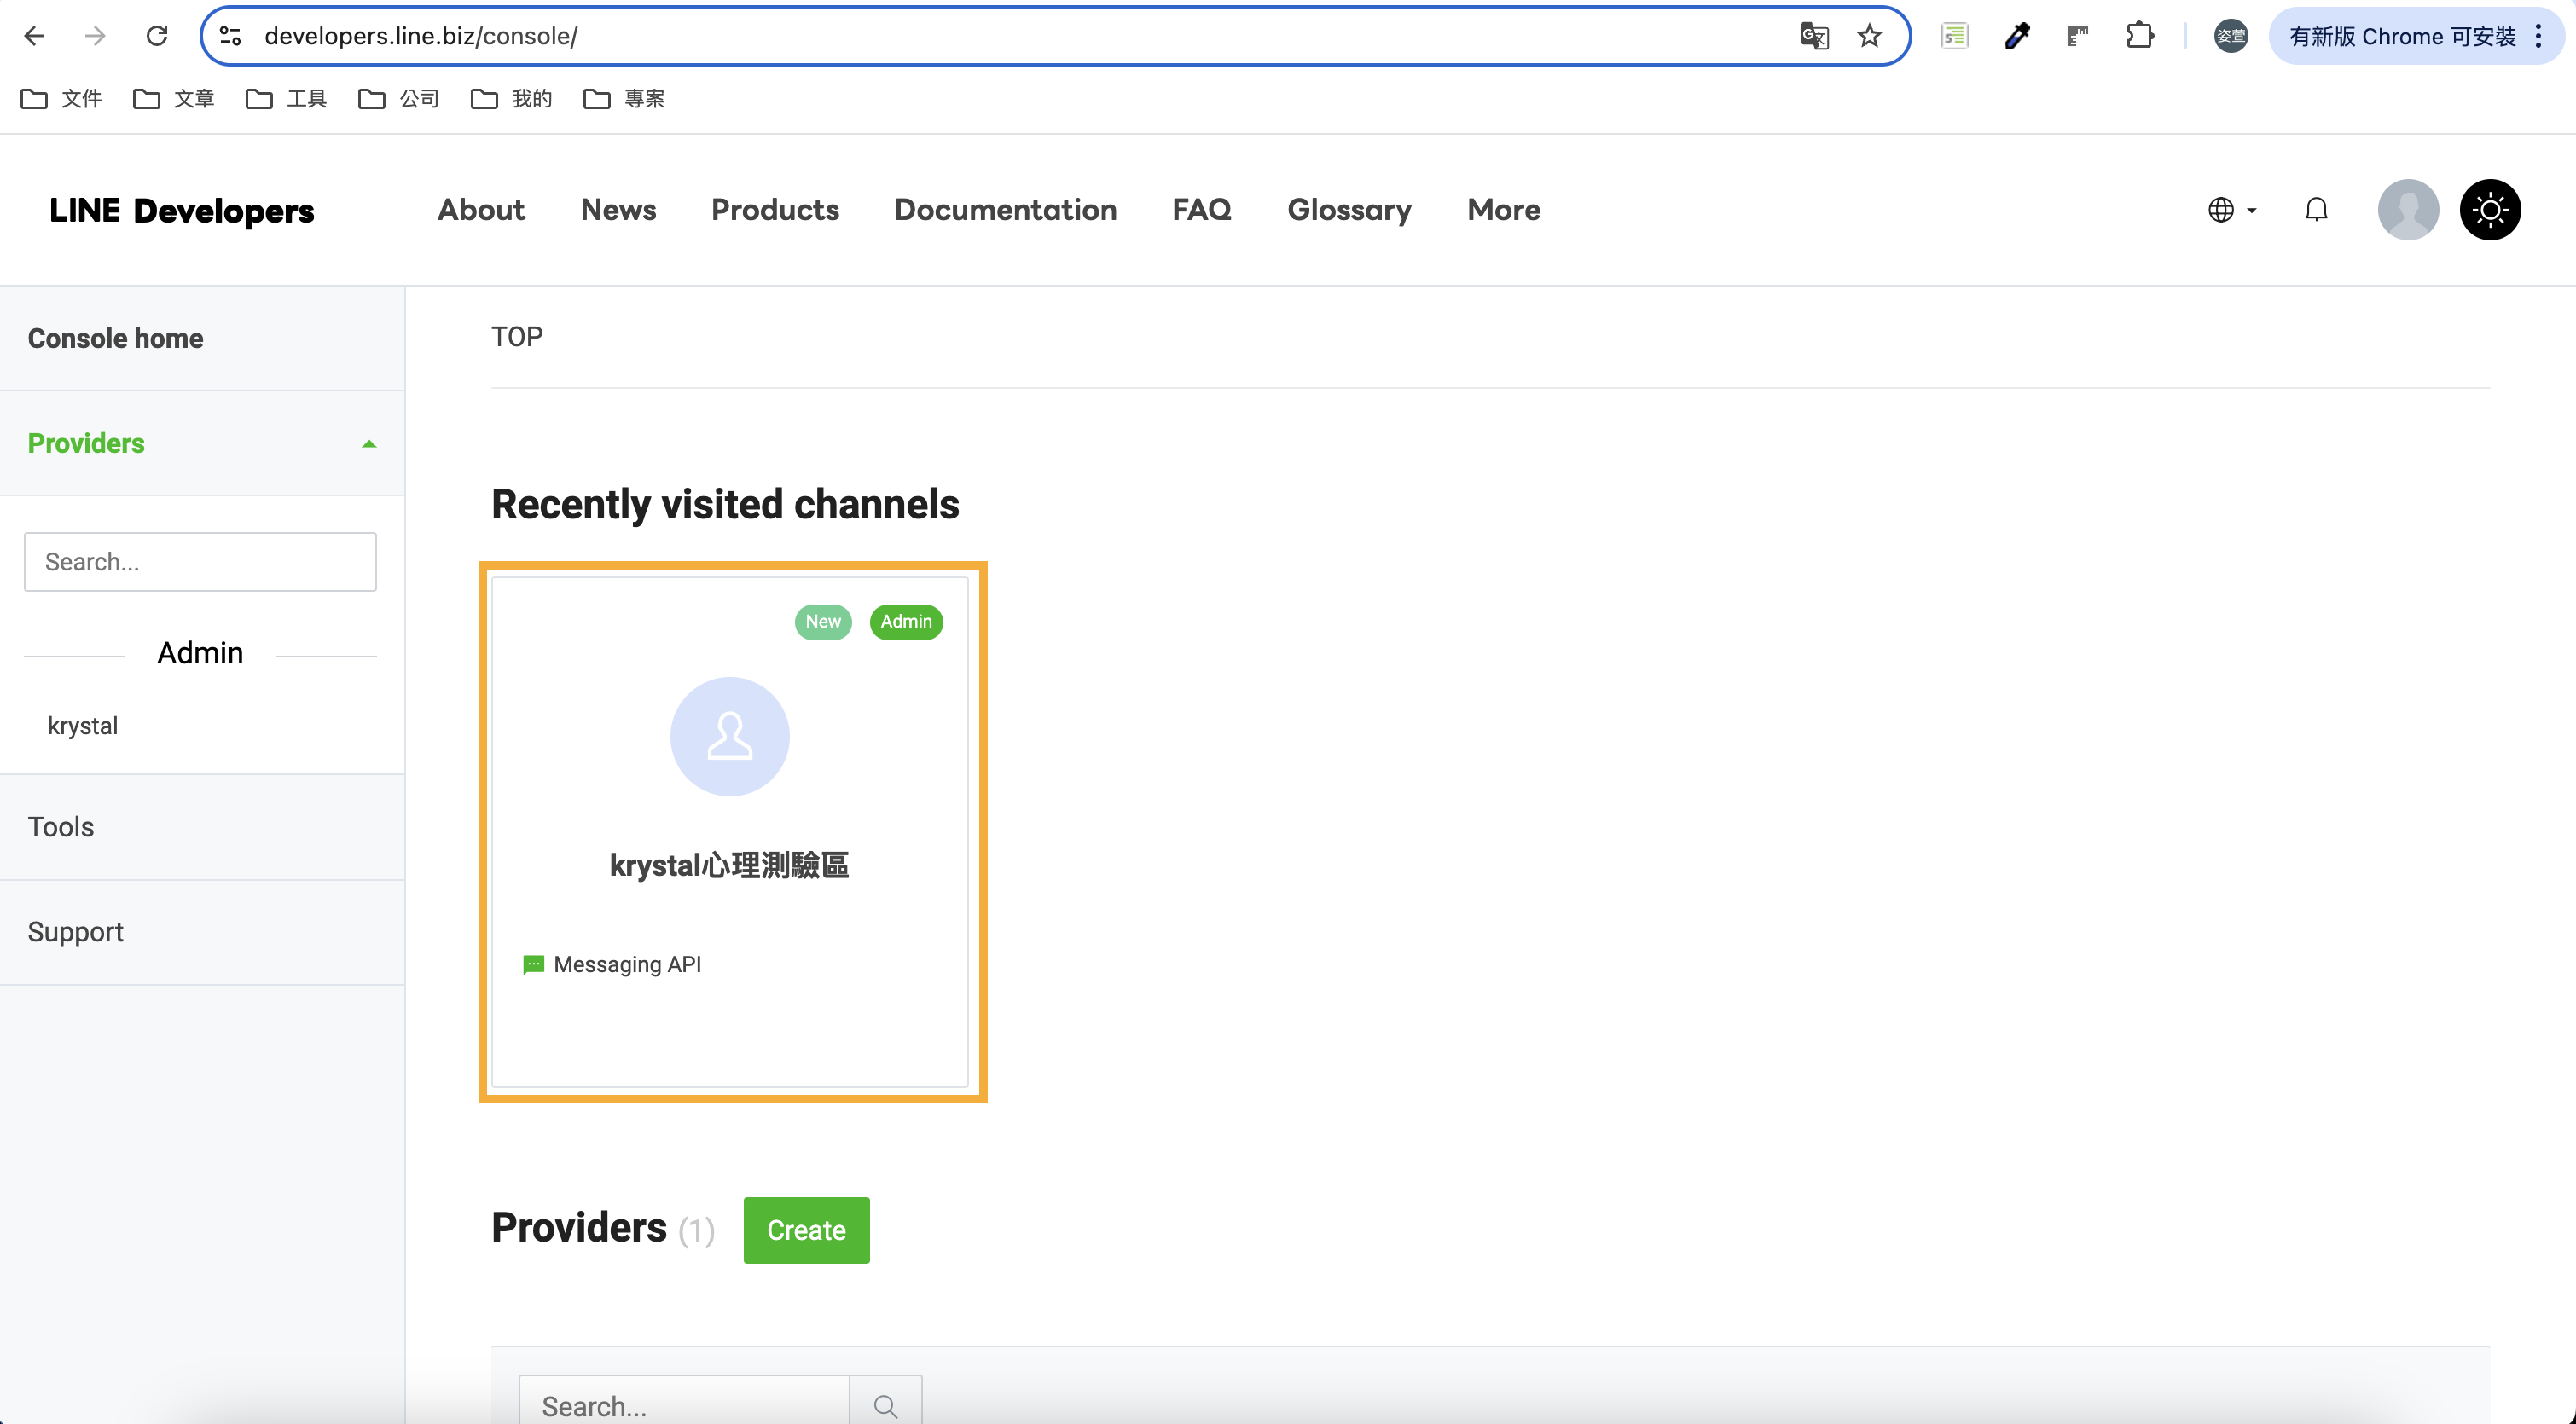Click the LINE Developers logo icon
This screenshot has width=2576, height=1424.
(x=181, y=209)
